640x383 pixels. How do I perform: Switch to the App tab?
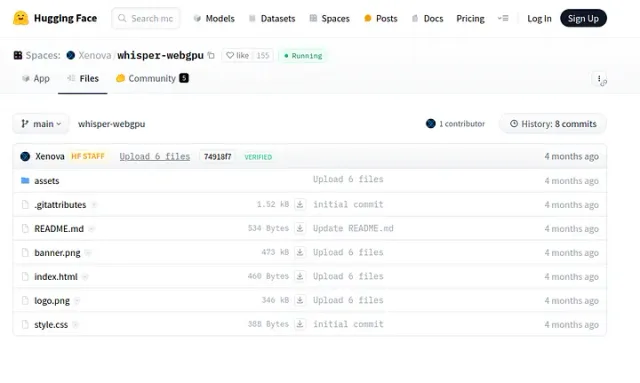coord(36,78)
